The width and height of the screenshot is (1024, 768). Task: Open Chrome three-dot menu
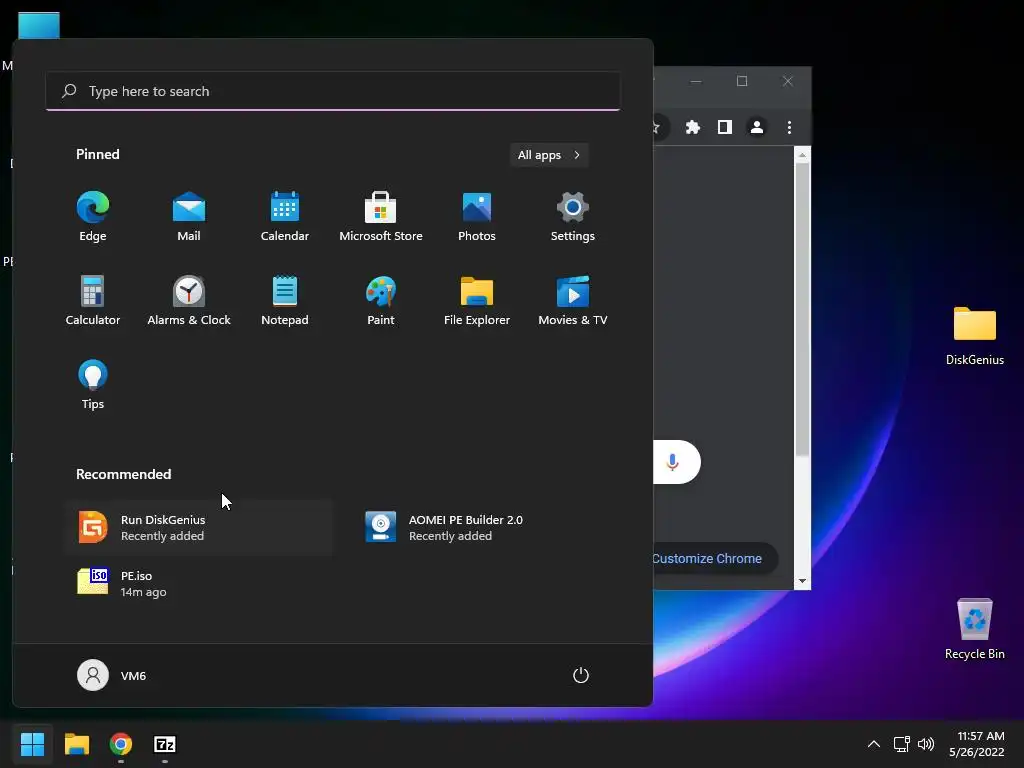click(789, 127)
